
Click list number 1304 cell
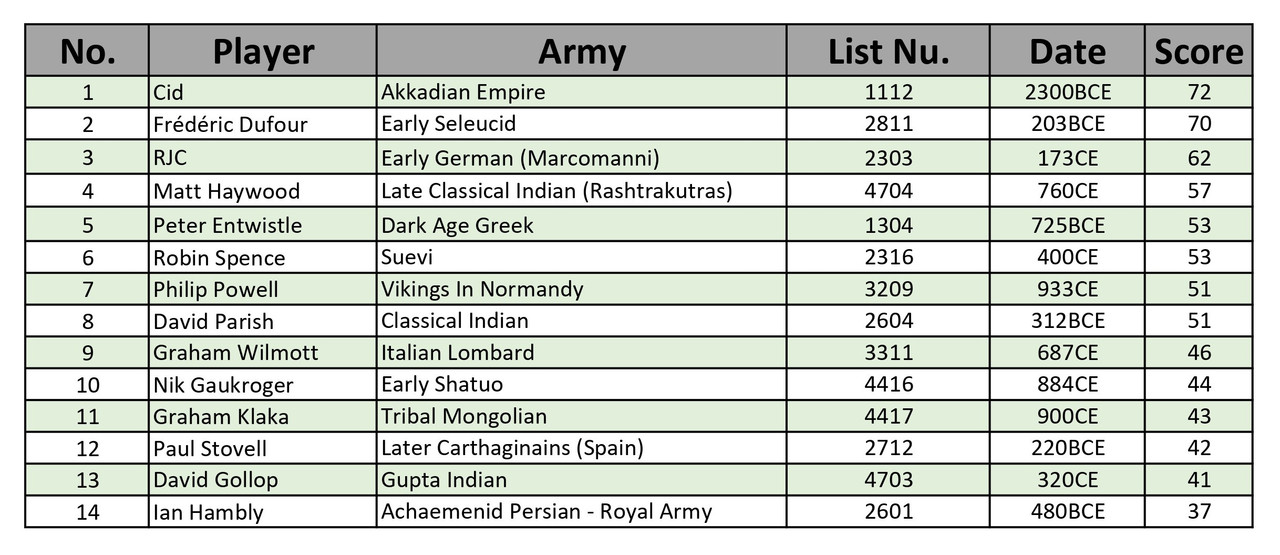pos(888,224)
